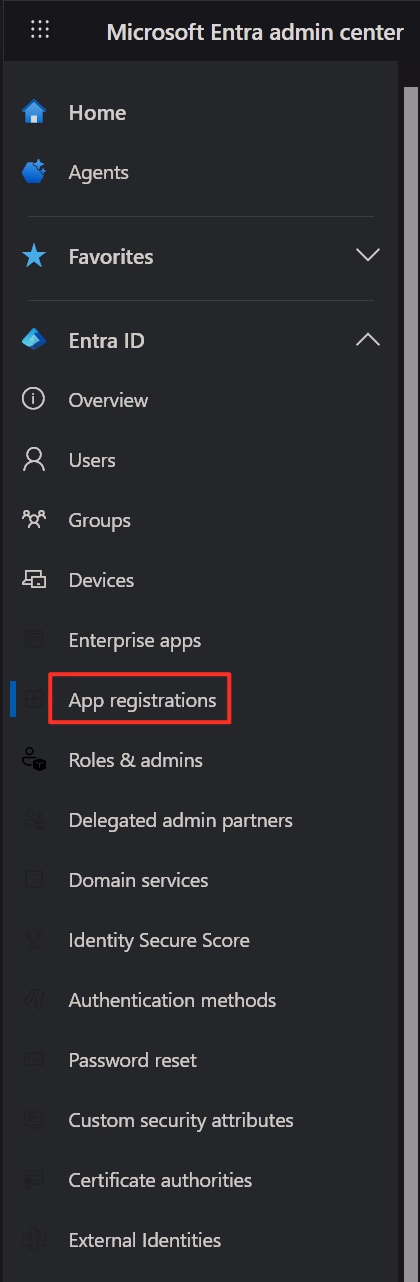Collapse the Entra ID section chevron
Viewport: 420px width, 1282px height.
point(368,340)
